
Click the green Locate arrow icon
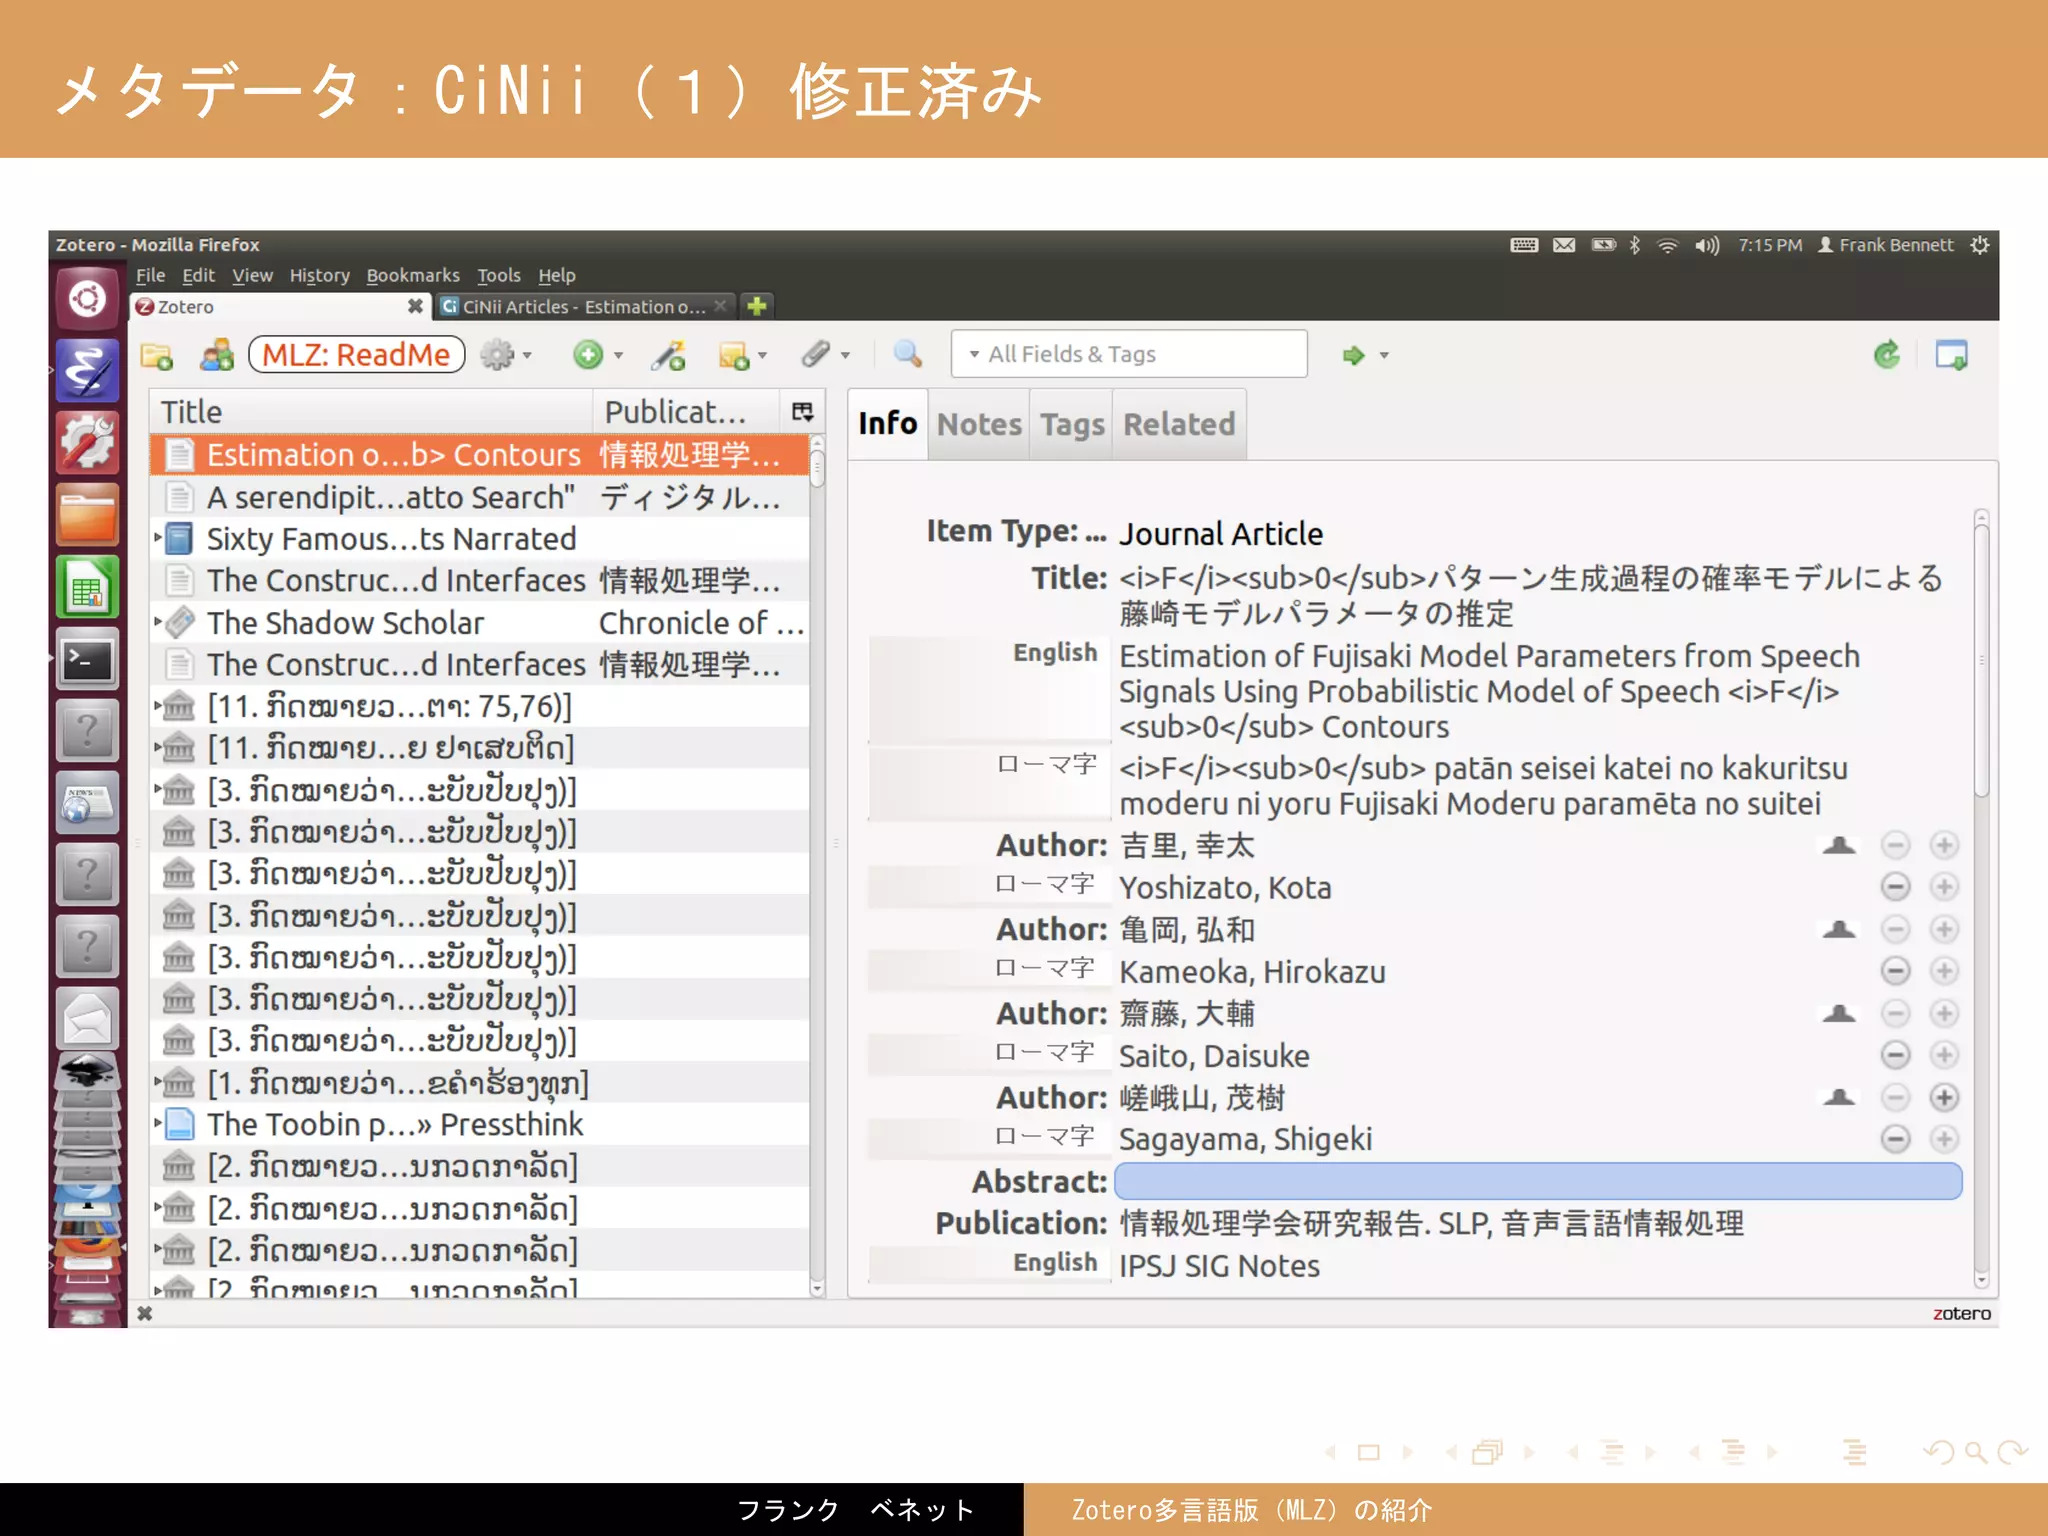click(1353, 355)
